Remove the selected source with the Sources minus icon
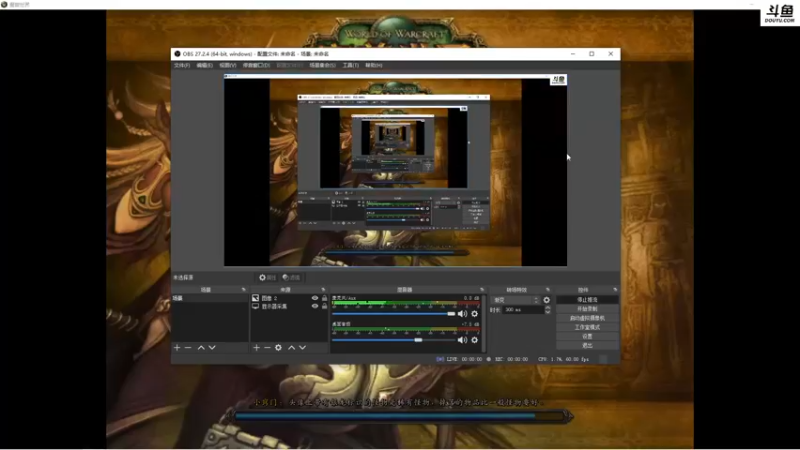This screenshot has width=800, height=450. point(267,347)
